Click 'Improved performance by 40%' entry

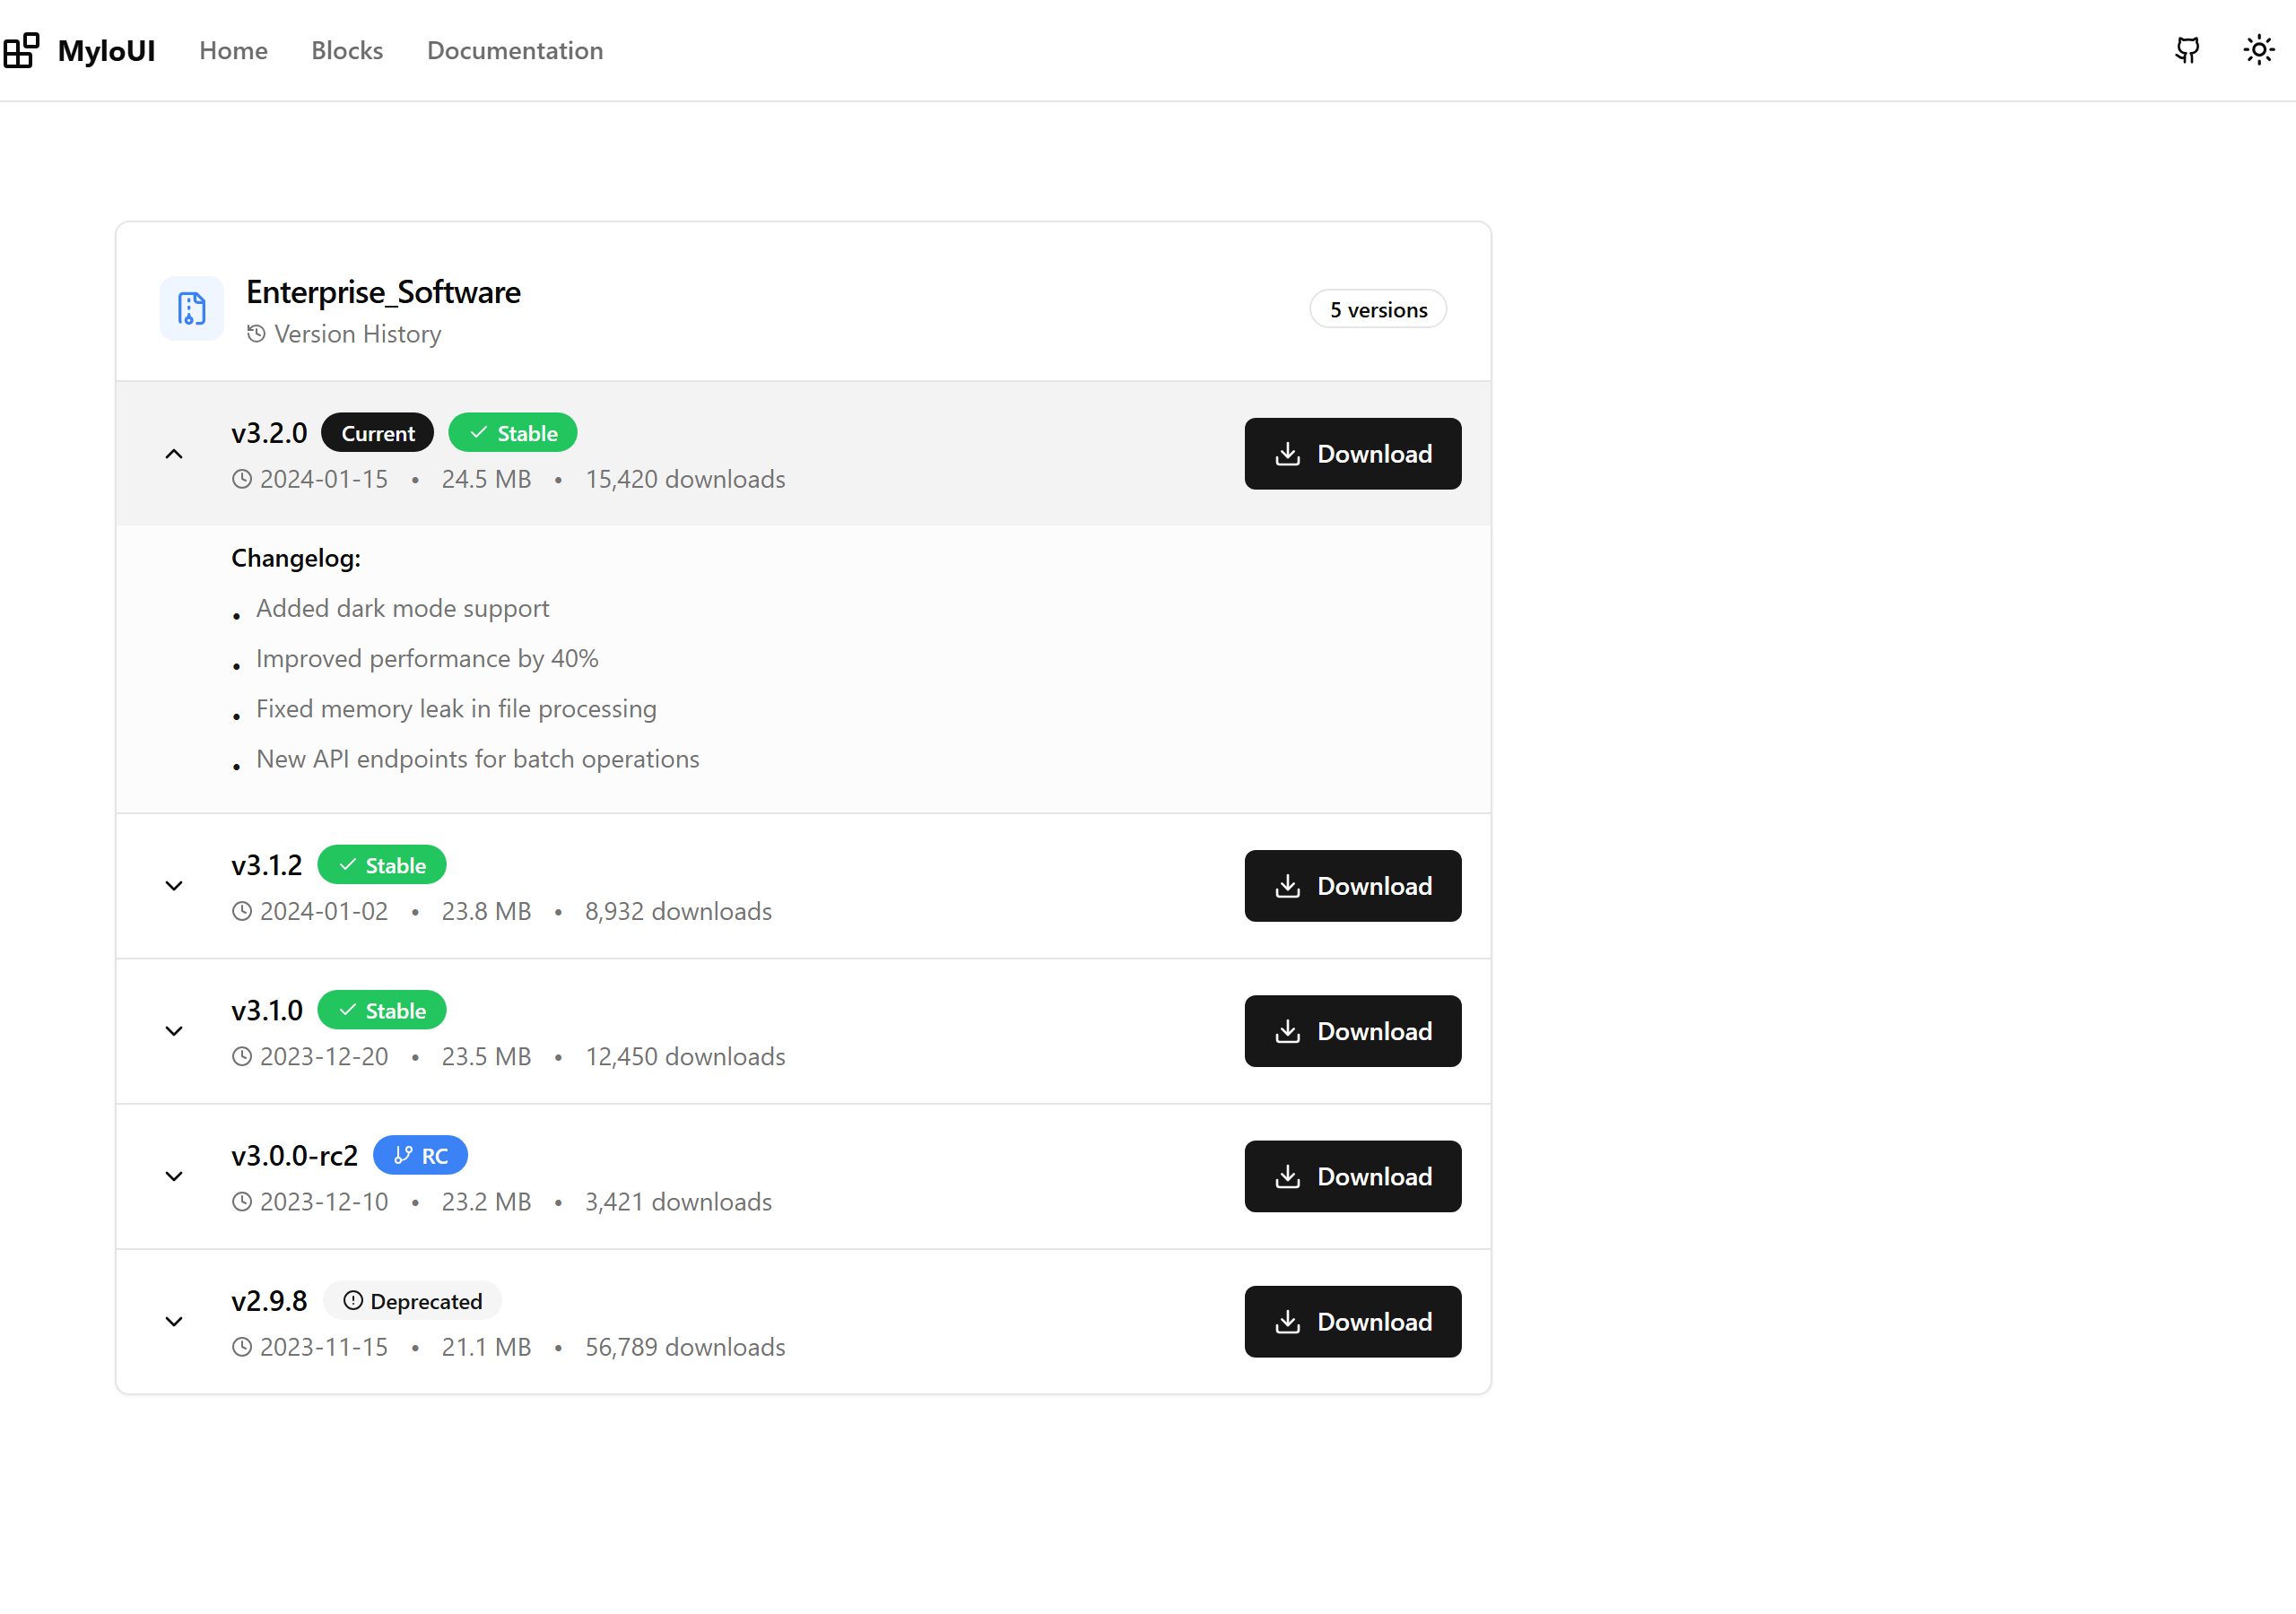pos(428,658)
